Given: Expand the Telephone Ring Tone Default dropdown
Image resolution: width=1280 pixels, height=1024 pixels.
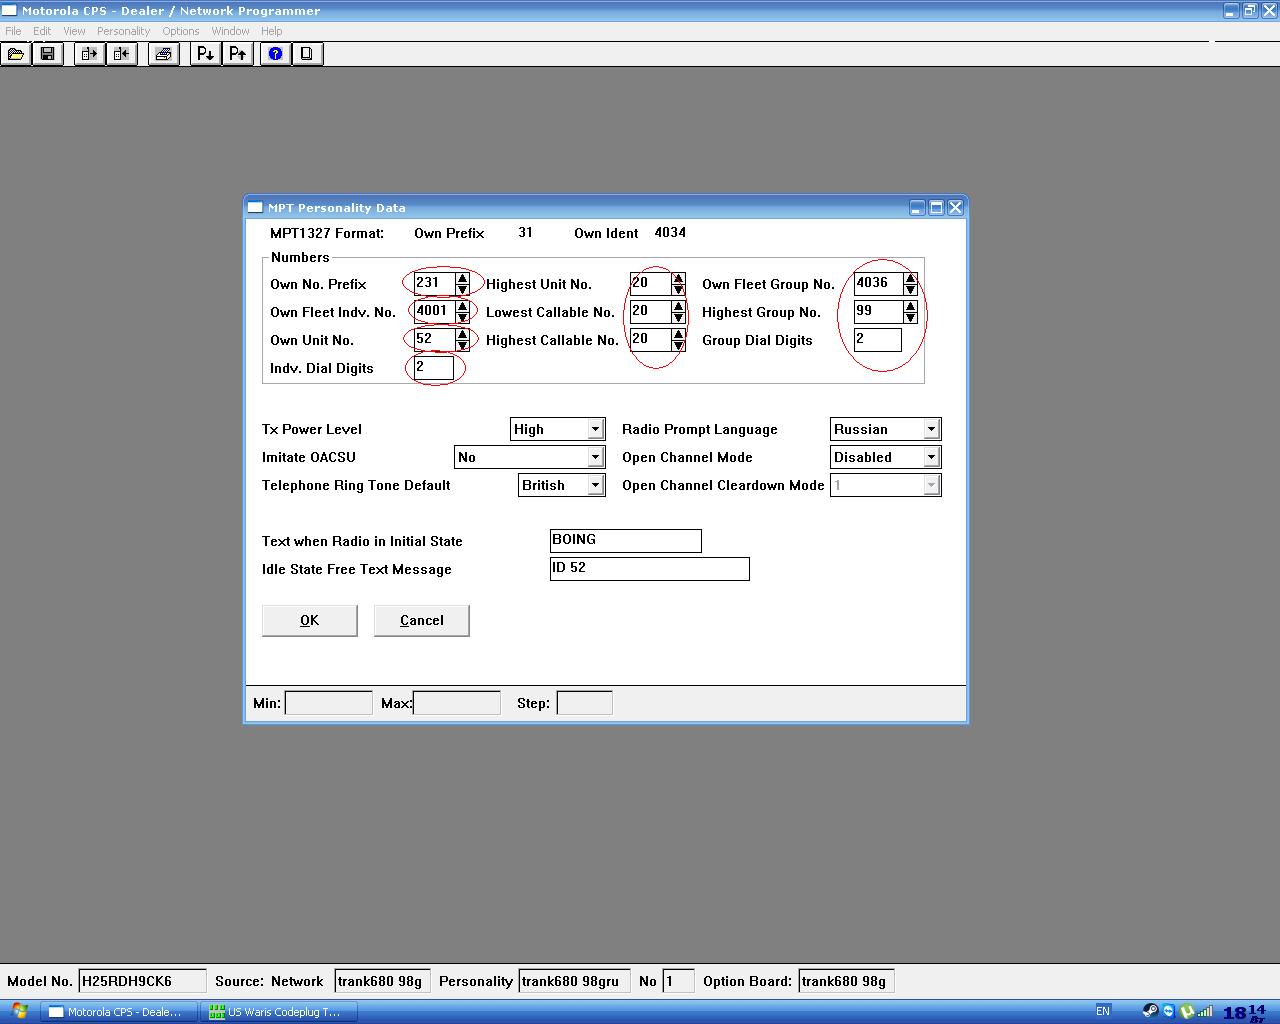Looking at the screenshot, I should pyautogui.click(x=595, y=485).
